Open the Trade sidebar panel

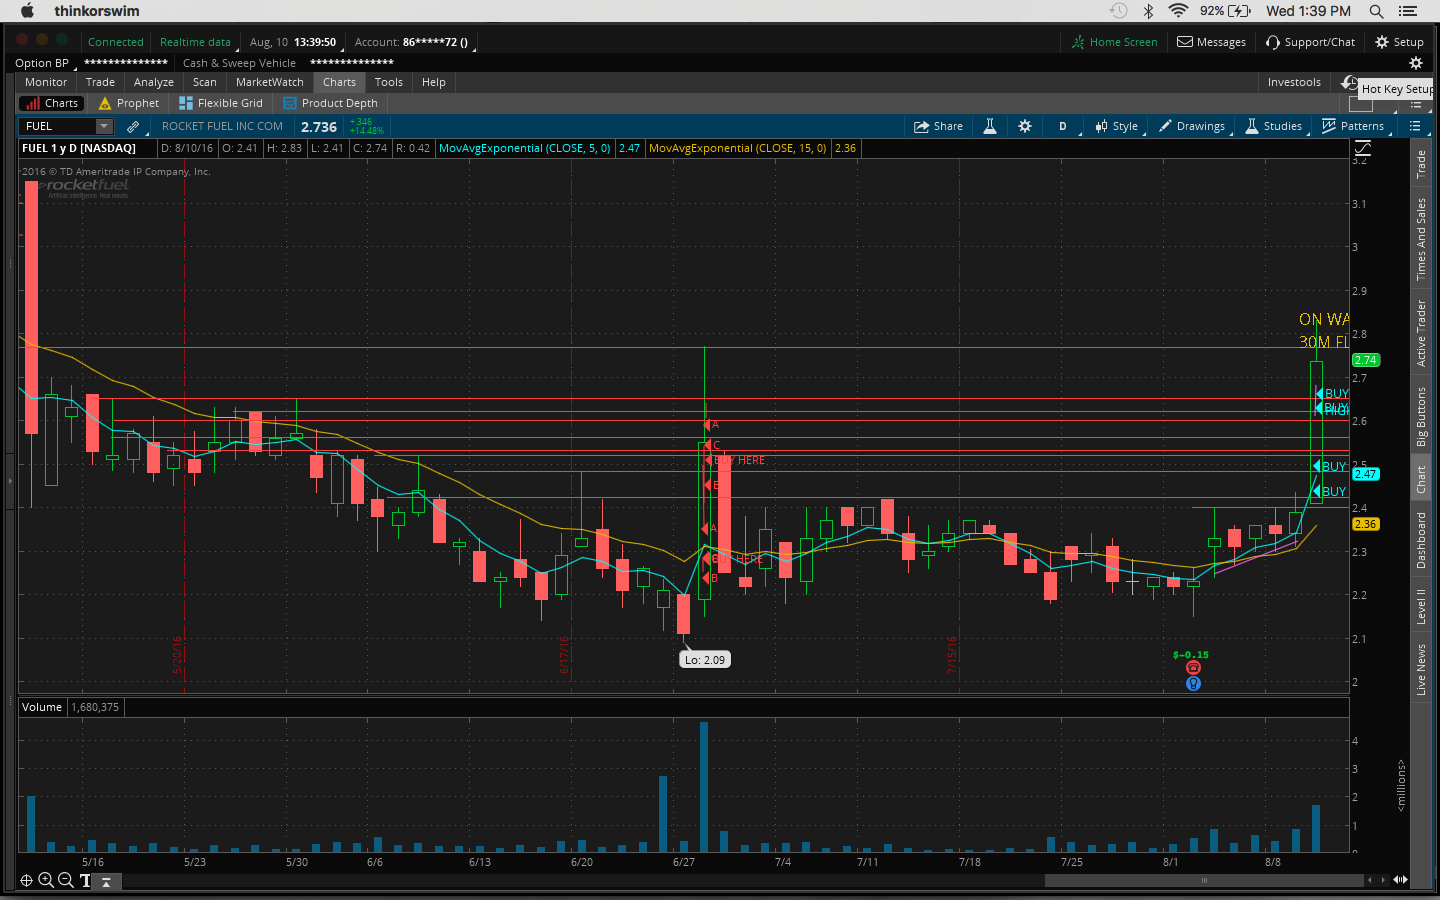(x=1421, y=164)
